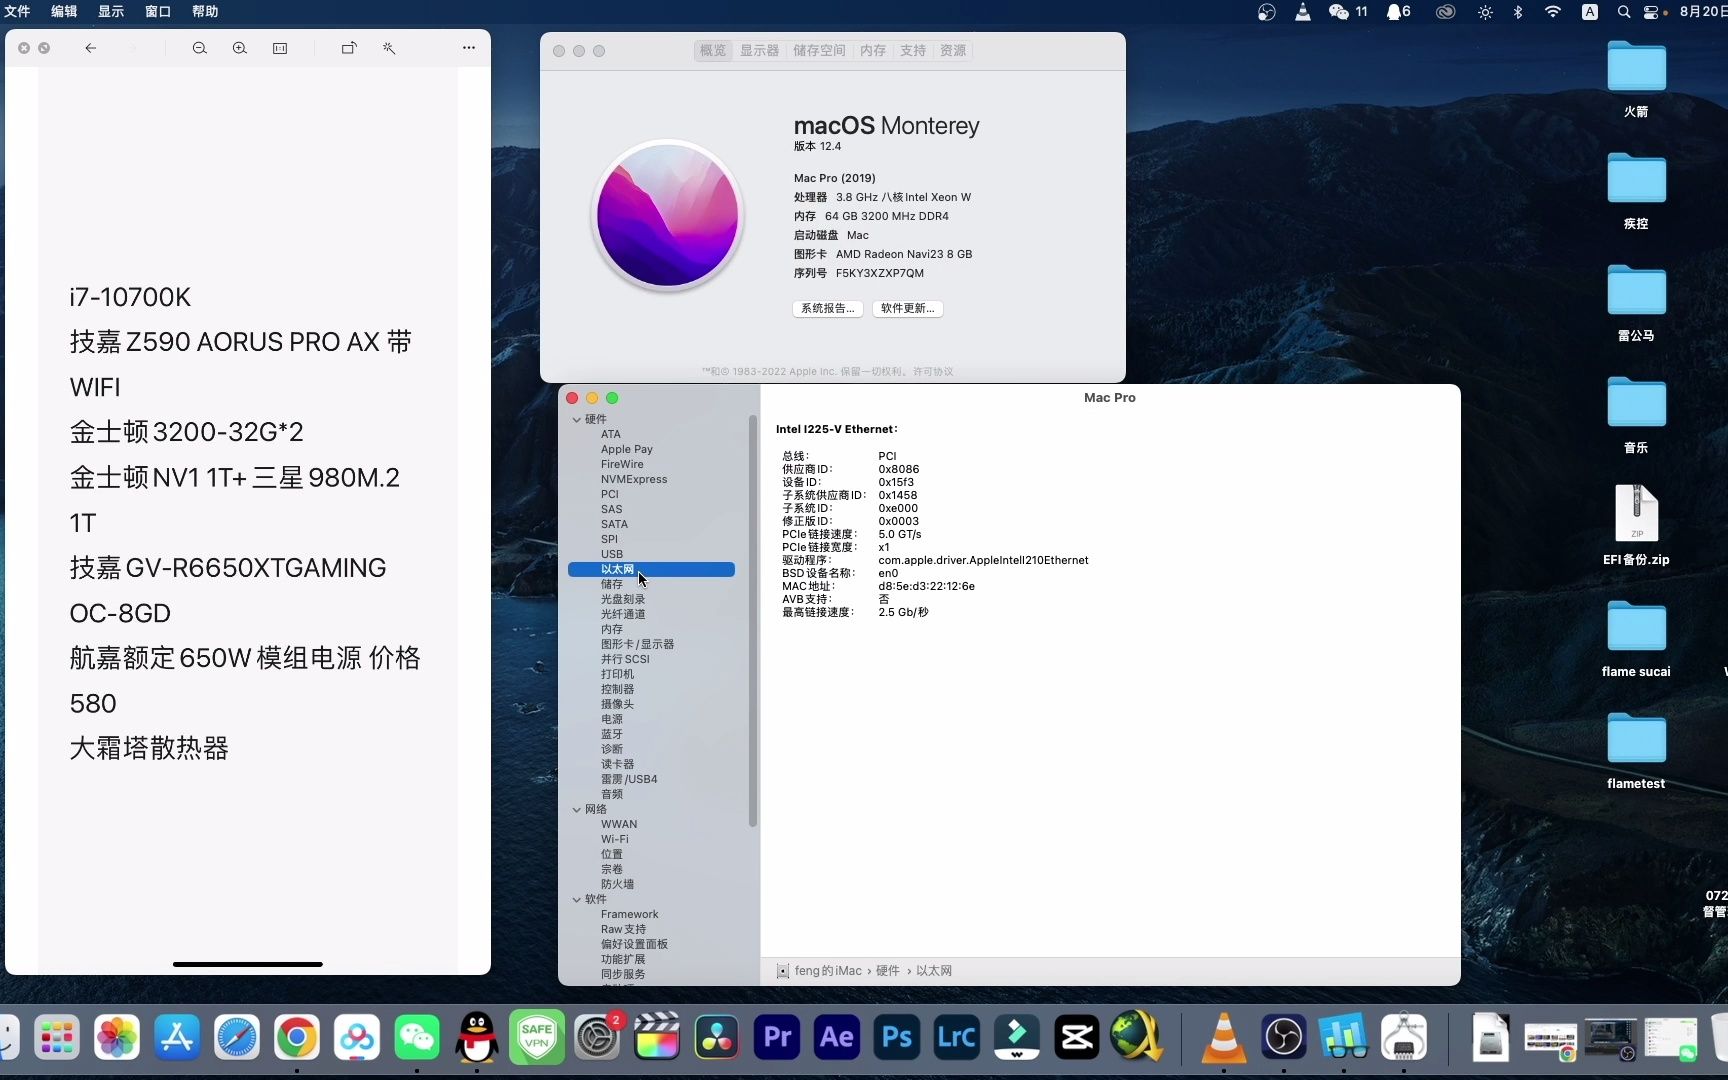This screenshot has height=1080, width=1728.
Task: Click the Wi-Fi status icon in menu bar
Action: (x=1552, y=12)
